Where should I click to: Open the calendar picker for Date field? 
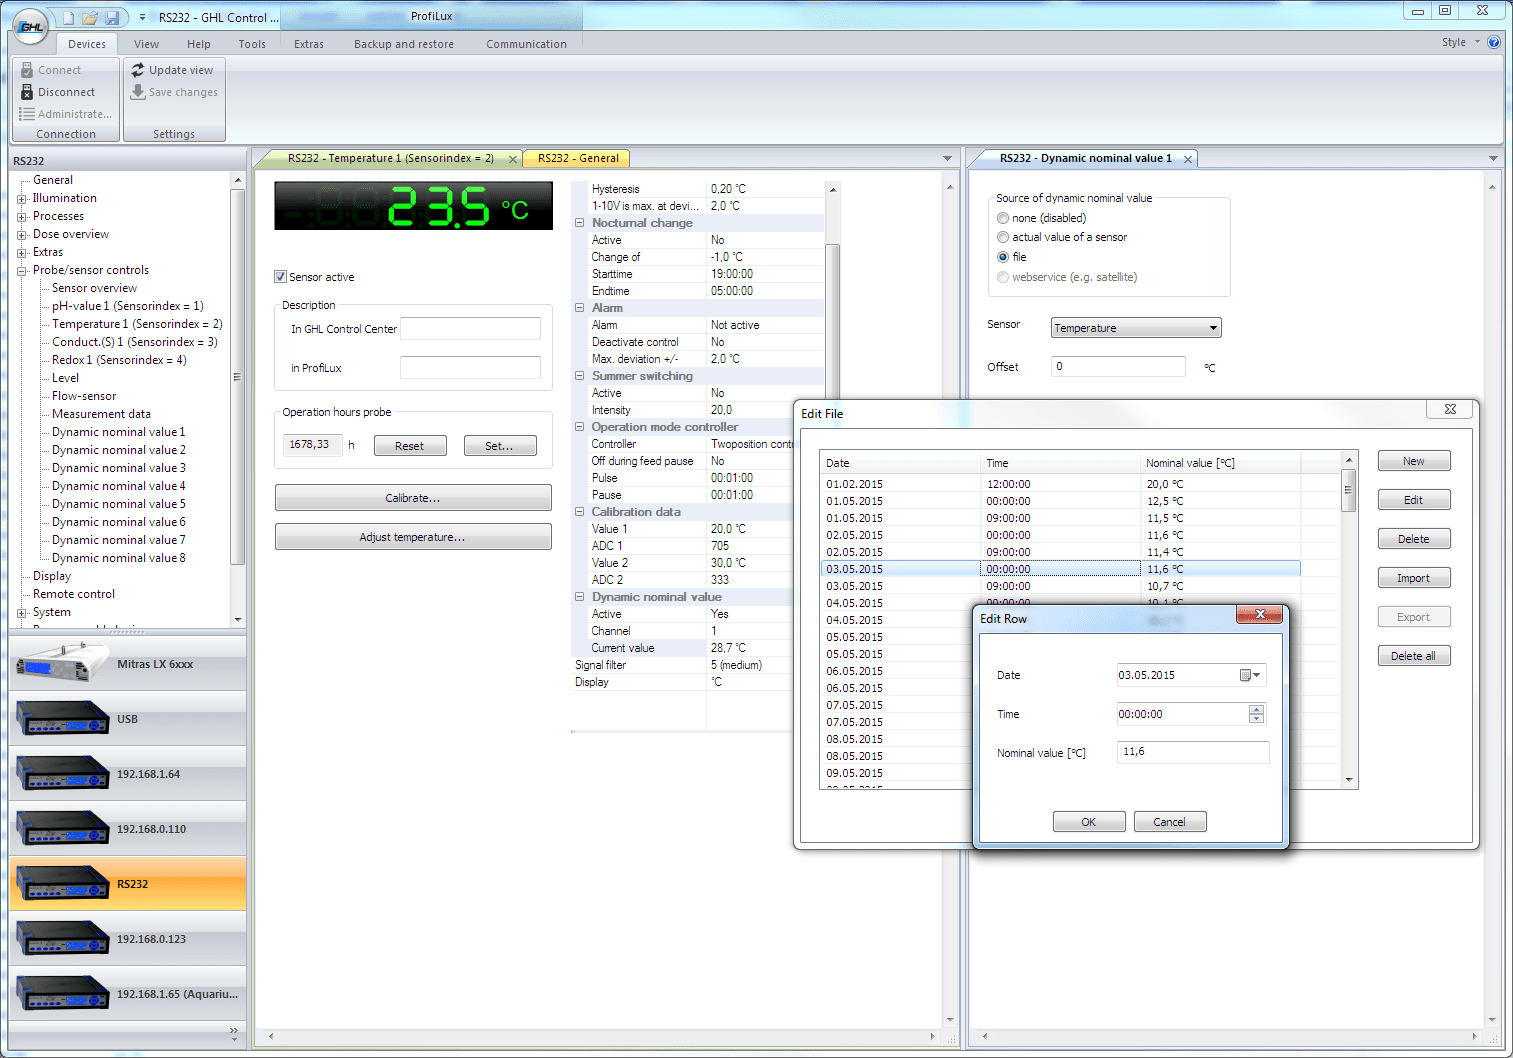pos(1249,675)
